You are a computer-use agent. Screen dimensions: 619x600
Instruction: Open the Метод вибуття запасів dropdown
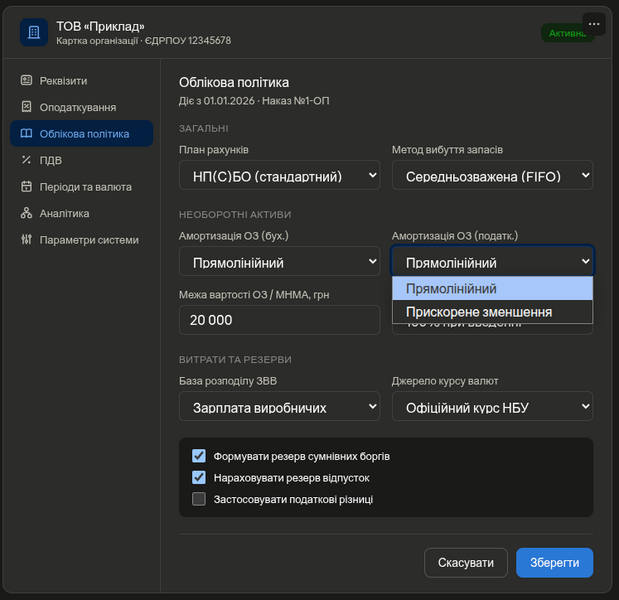click(492, 175)
